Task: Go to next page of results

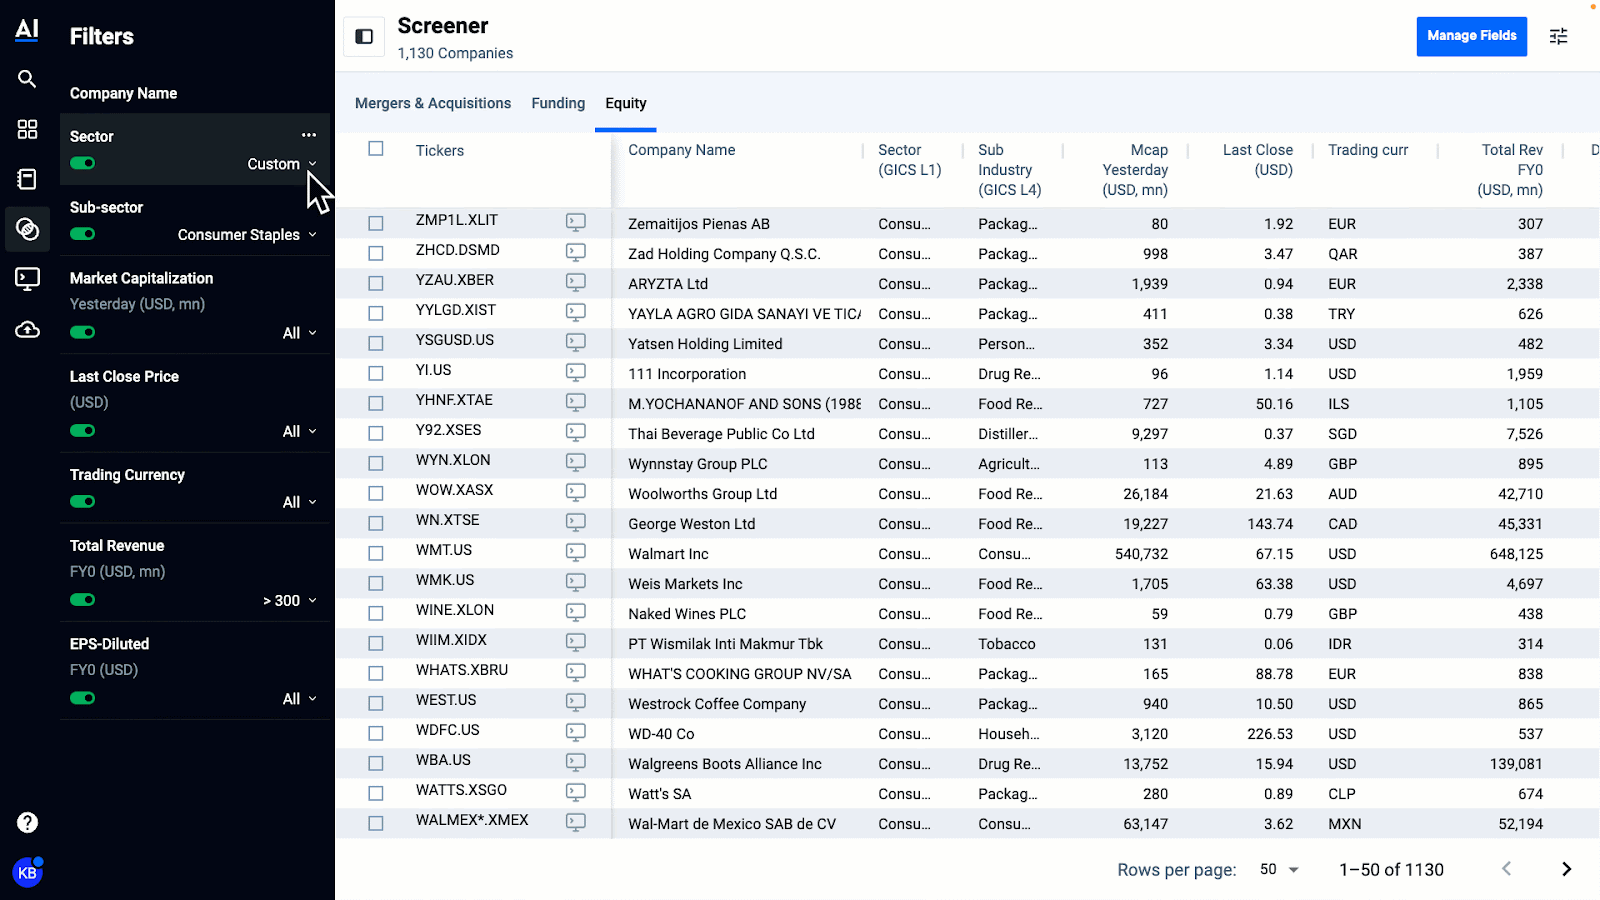Action: pos(1566,869)
